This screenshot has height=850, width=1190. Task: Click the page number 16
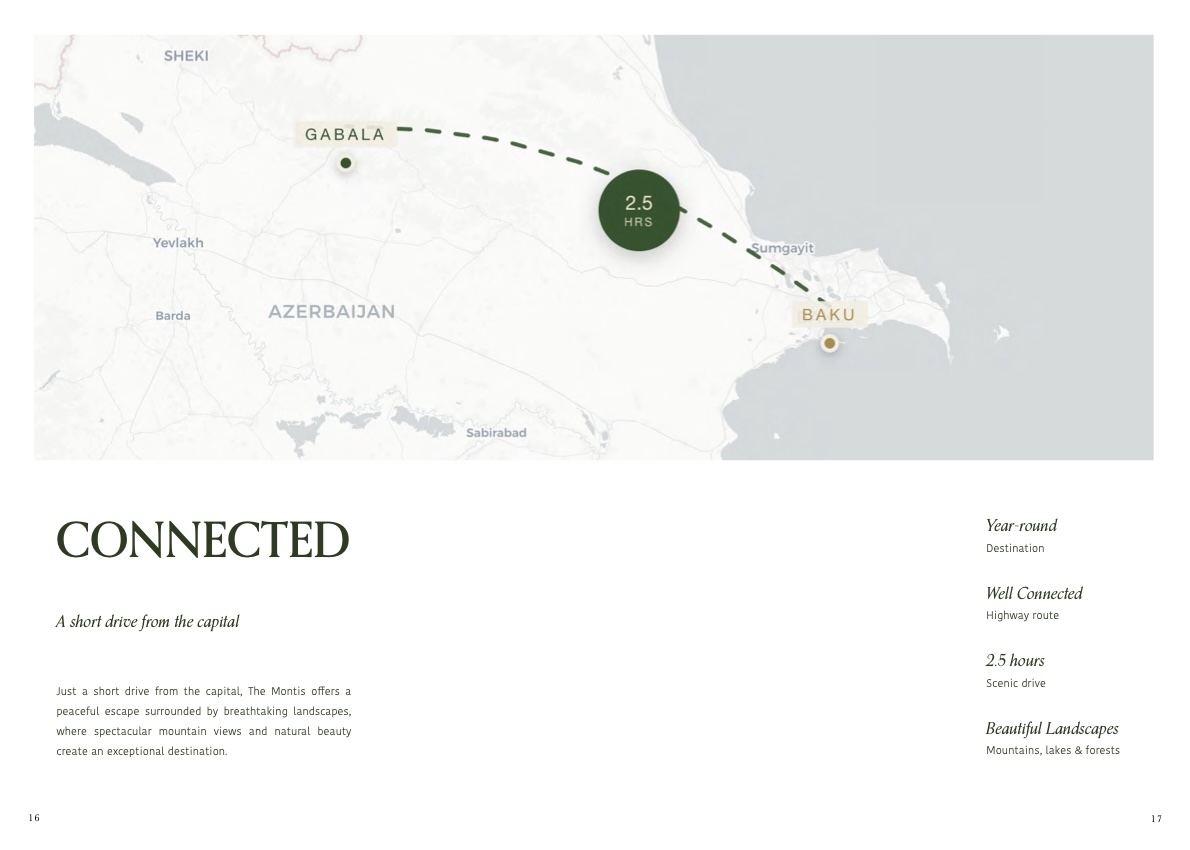34,817
